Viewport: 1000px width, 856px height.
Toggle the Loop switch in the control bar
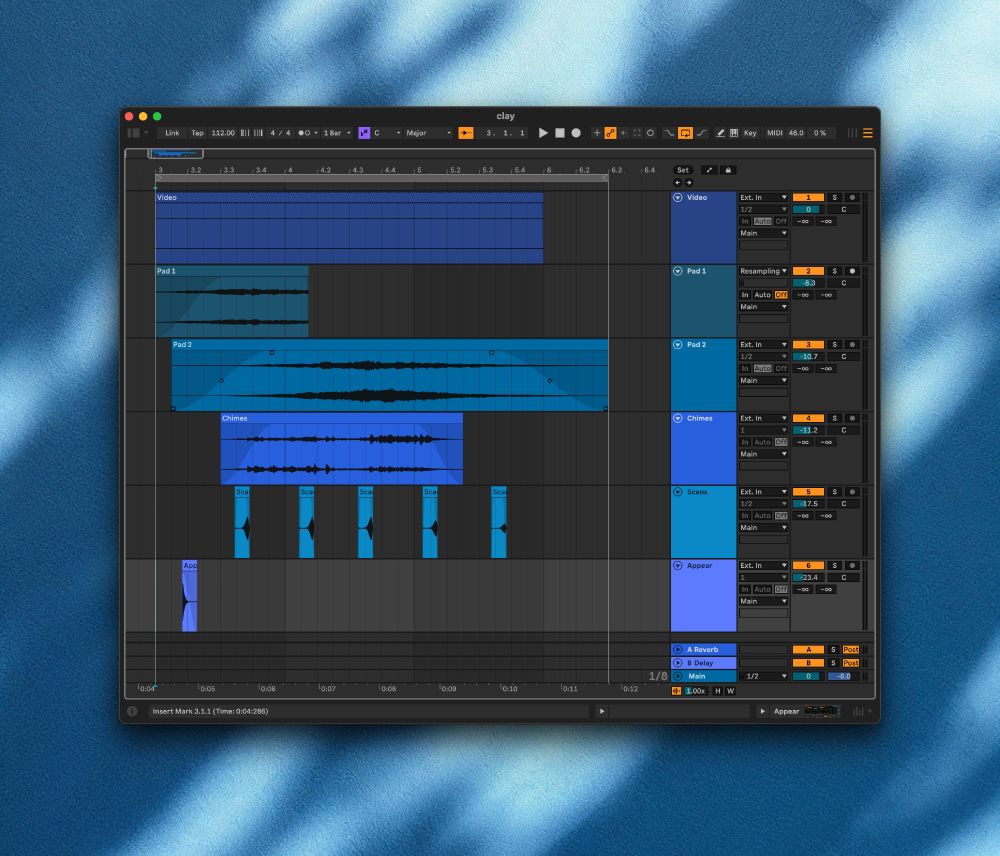(x=686, y=133)
